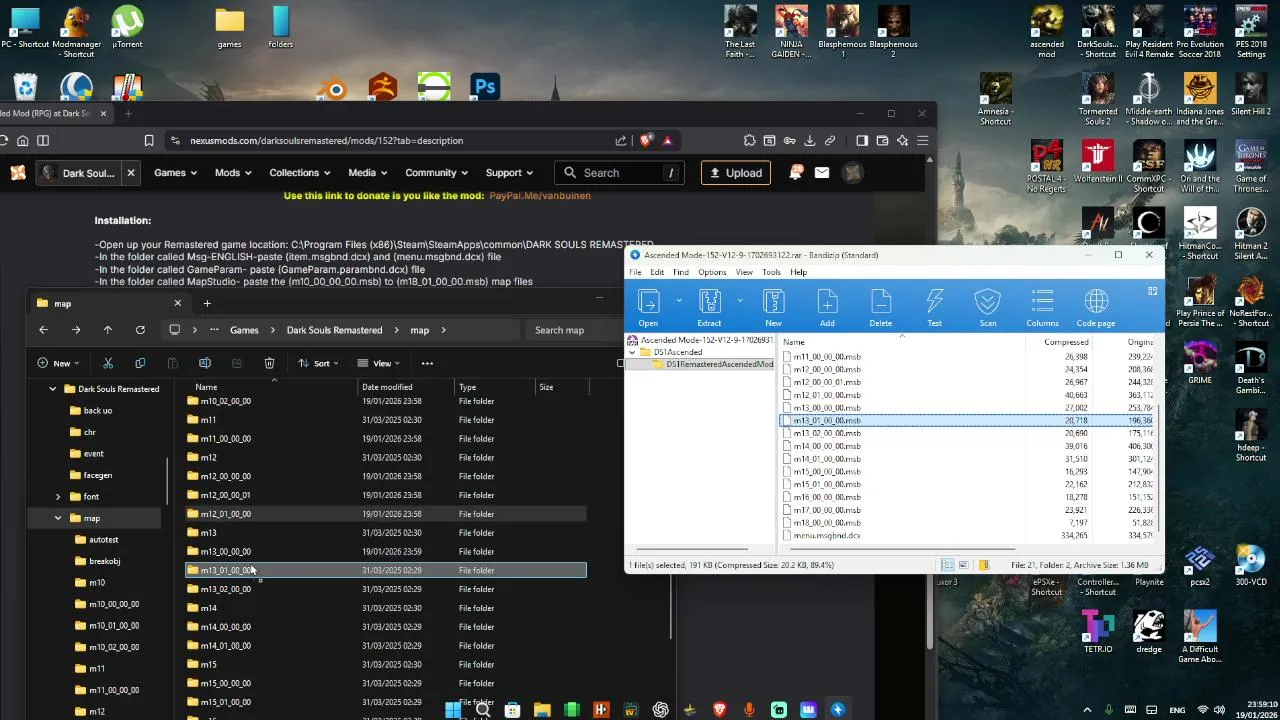Click the New button in File Explorer
The height and width of the screenshot is (720, 1280).
tap(60, 363)
